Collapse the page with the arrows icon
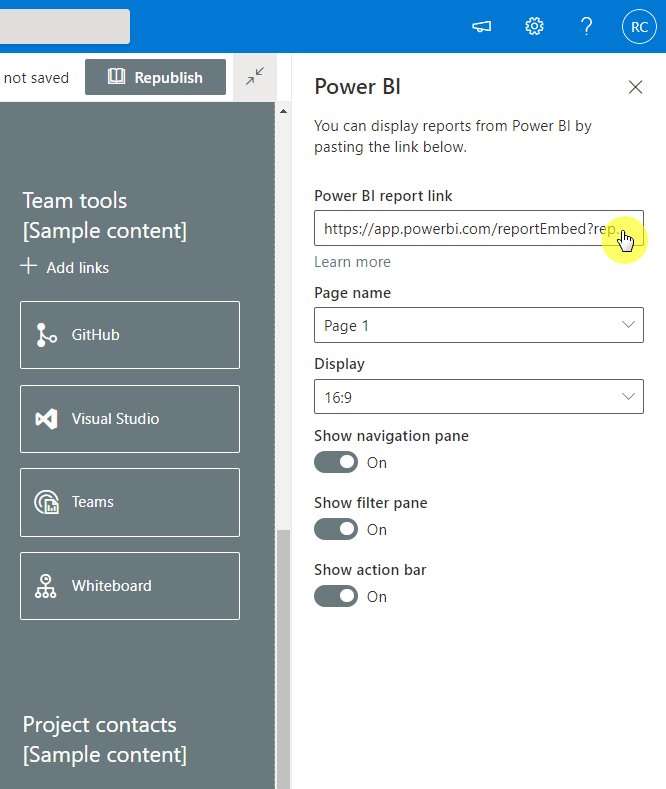Viewport: 666px width, 789px height. pos(255,76)
